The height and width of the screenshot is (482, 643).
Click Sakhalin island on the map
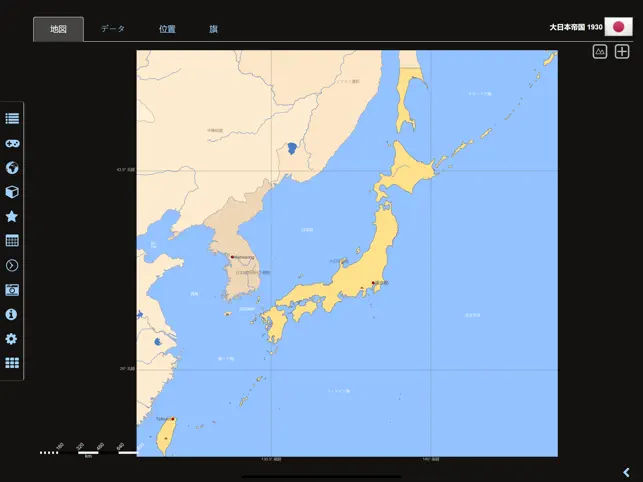(x=406, y=96)
